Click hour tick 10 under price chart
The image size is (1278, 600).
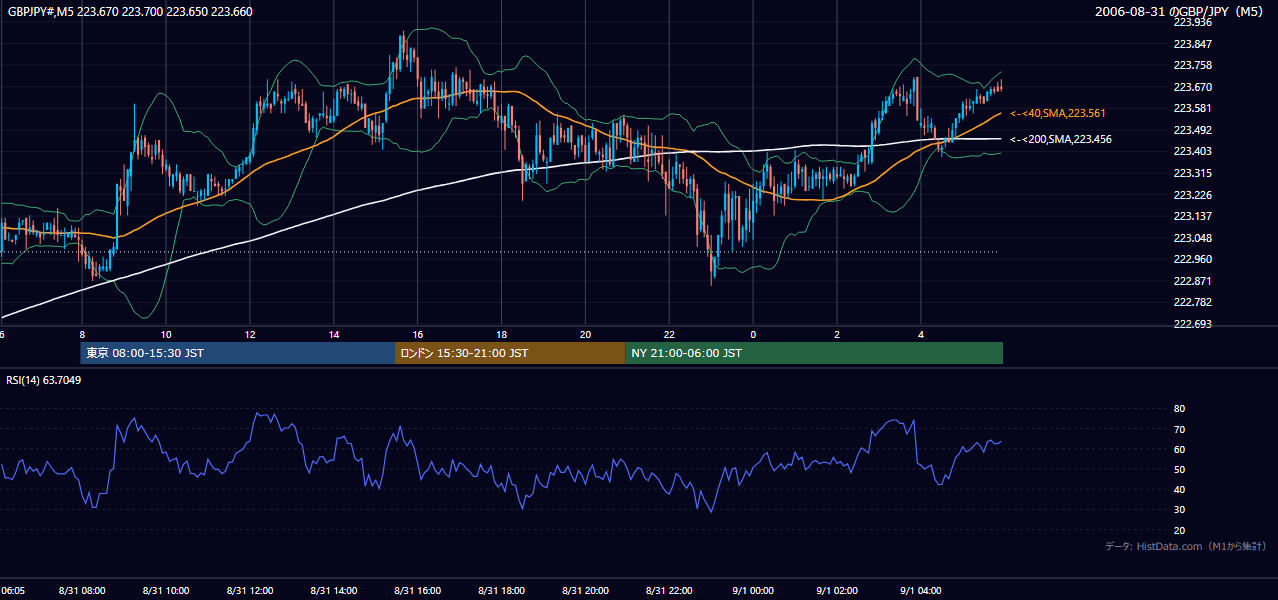click(166, 334)
